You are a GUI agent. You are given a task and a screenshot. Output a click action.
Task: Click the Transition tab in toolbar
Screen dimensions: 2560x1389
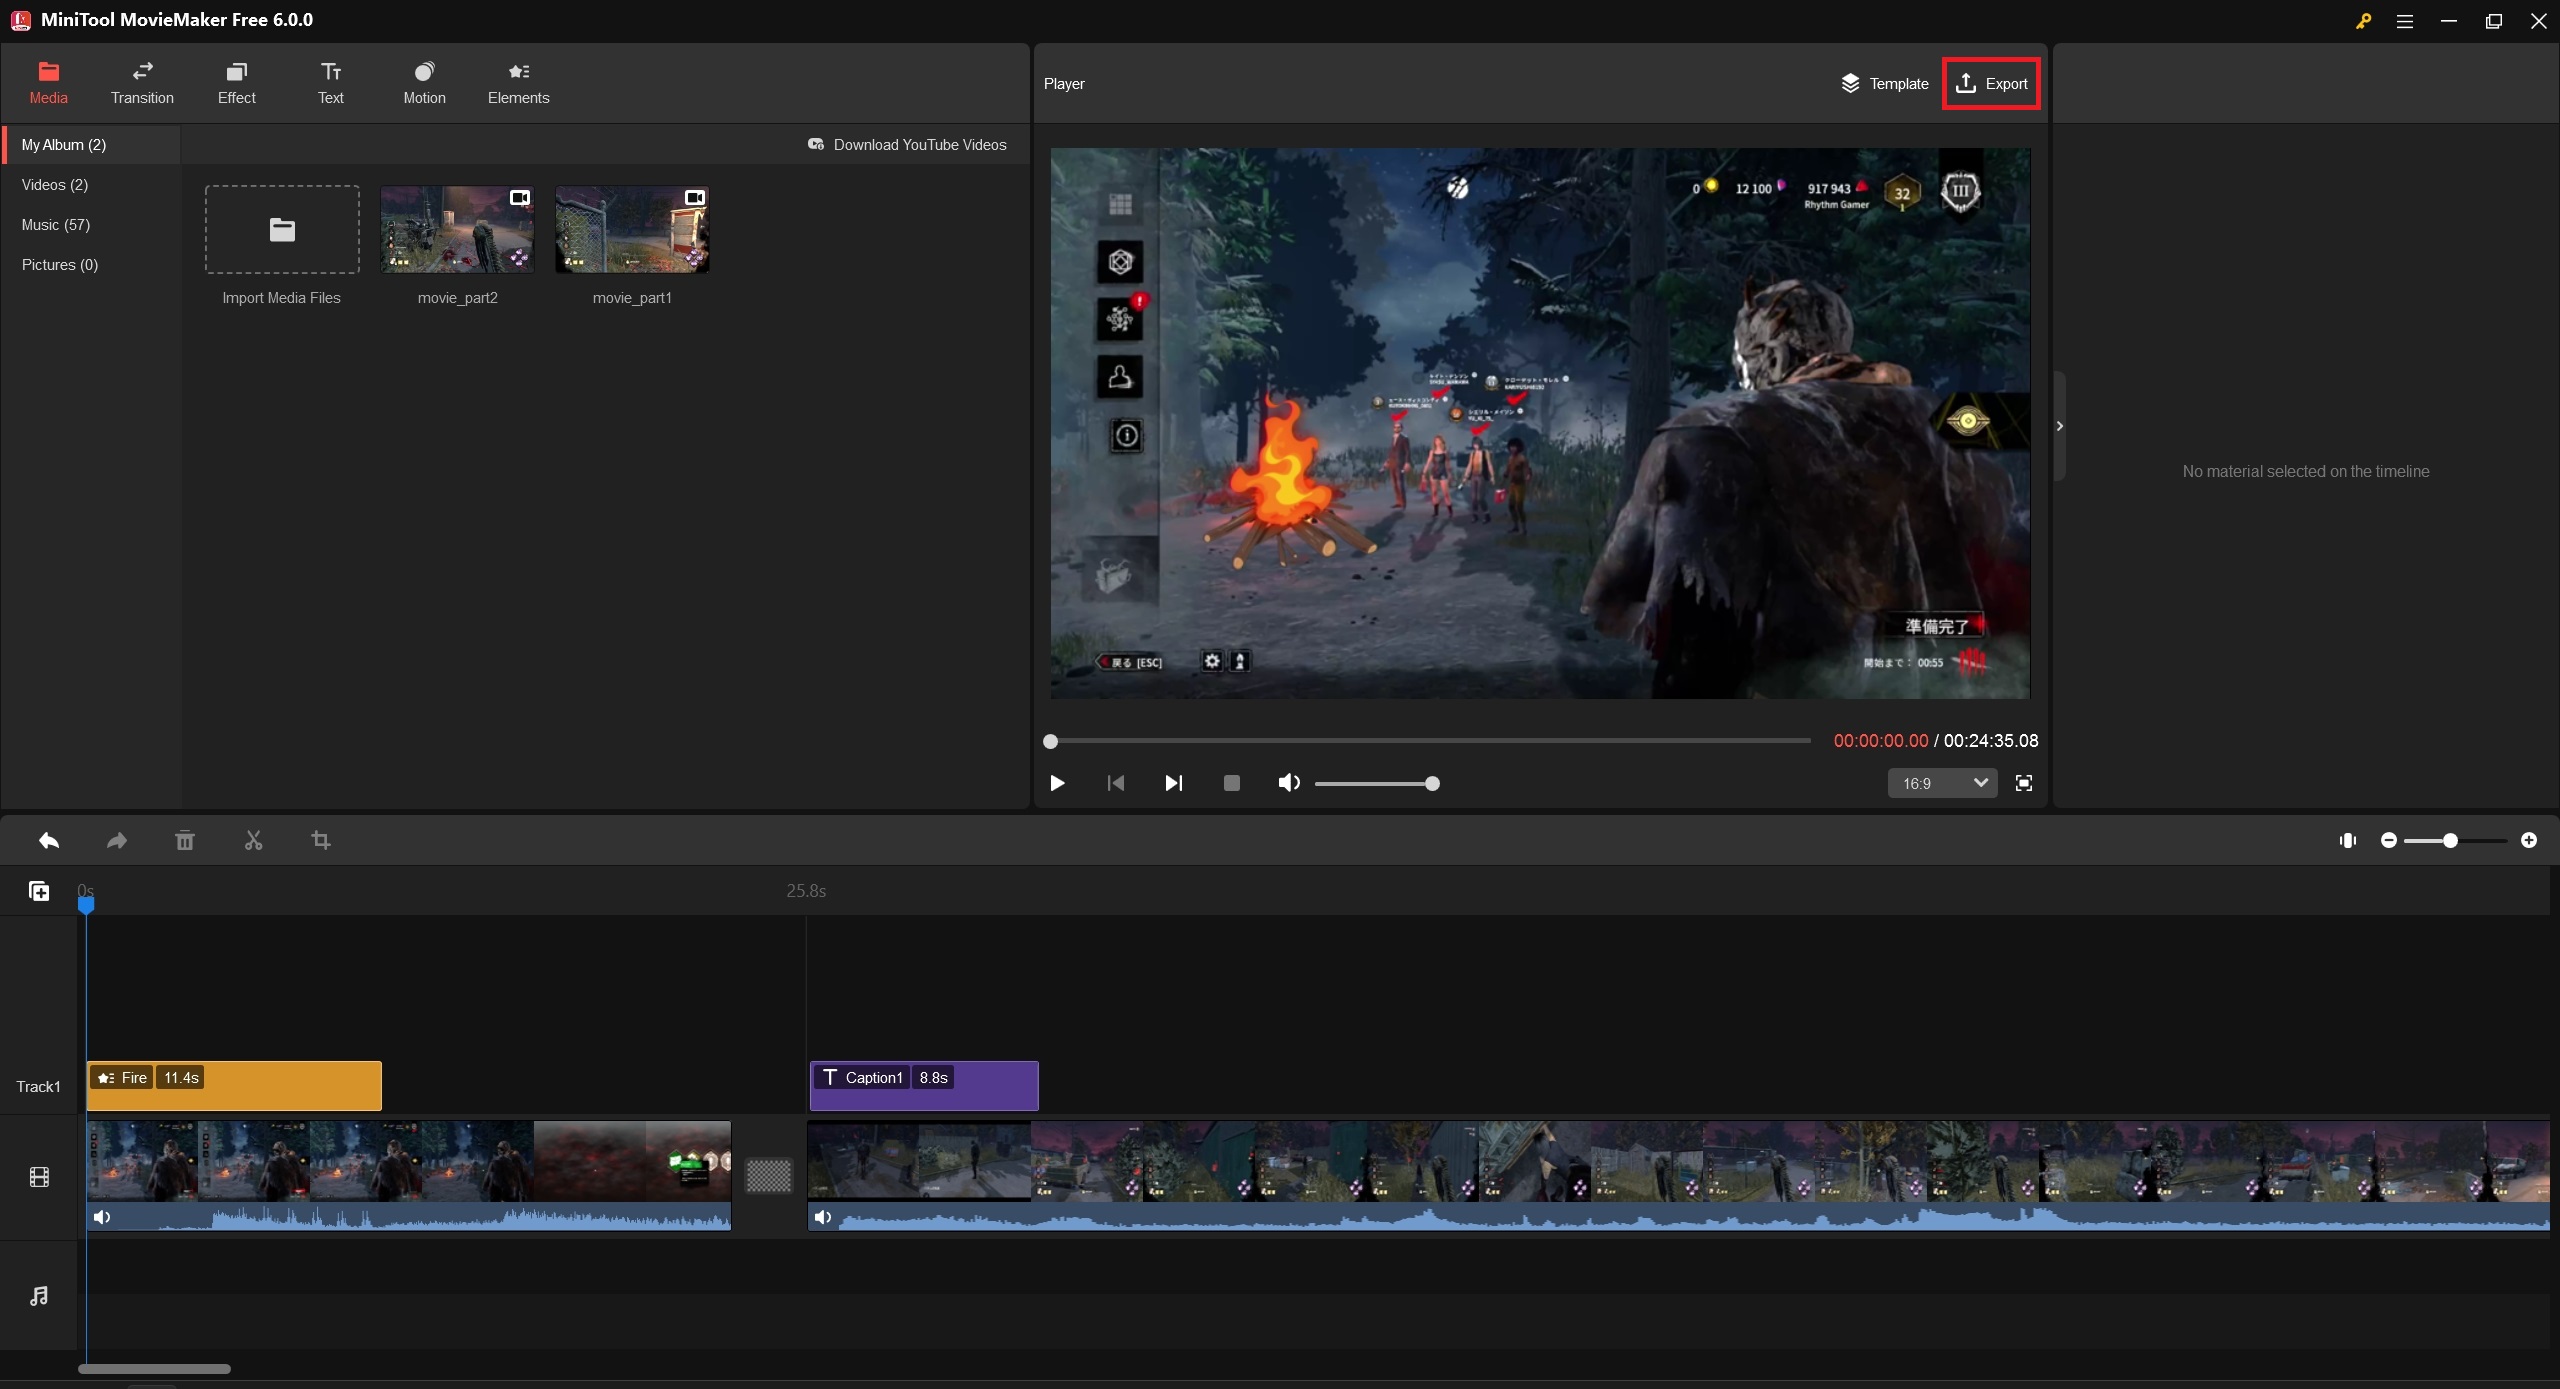[140, 80]
